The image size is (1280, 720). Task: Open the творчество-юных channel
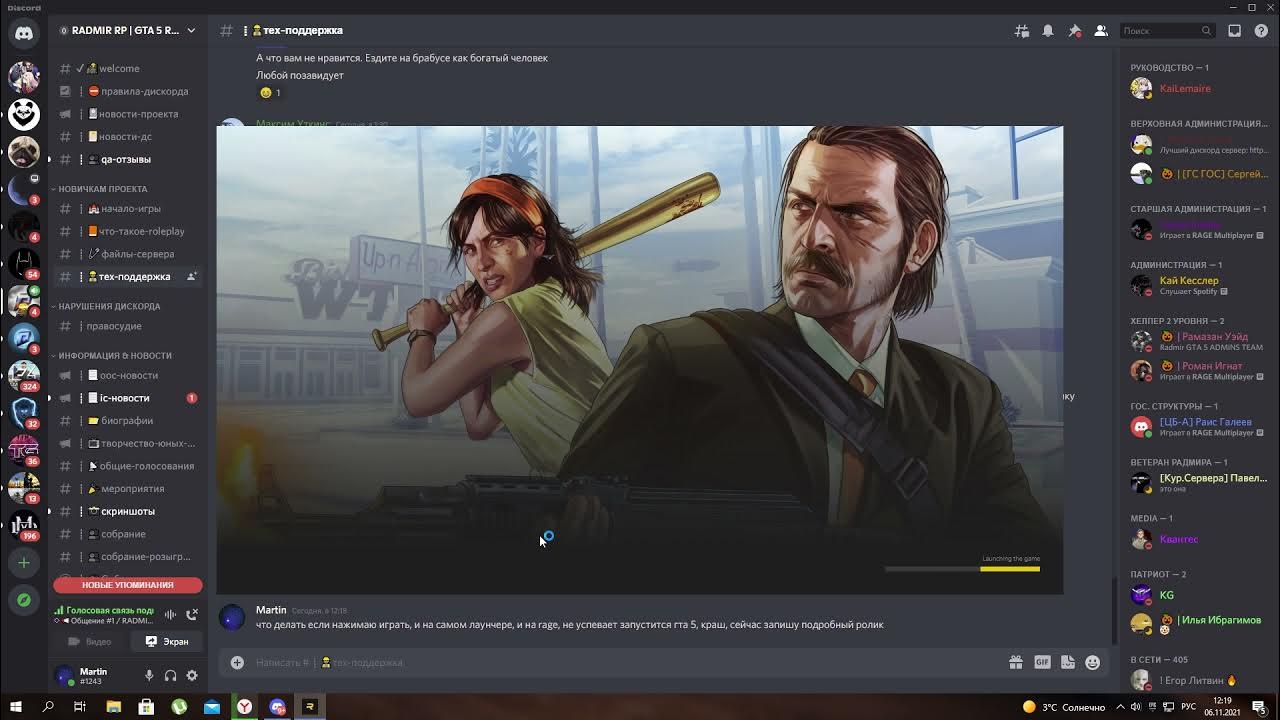click(129, 443)
